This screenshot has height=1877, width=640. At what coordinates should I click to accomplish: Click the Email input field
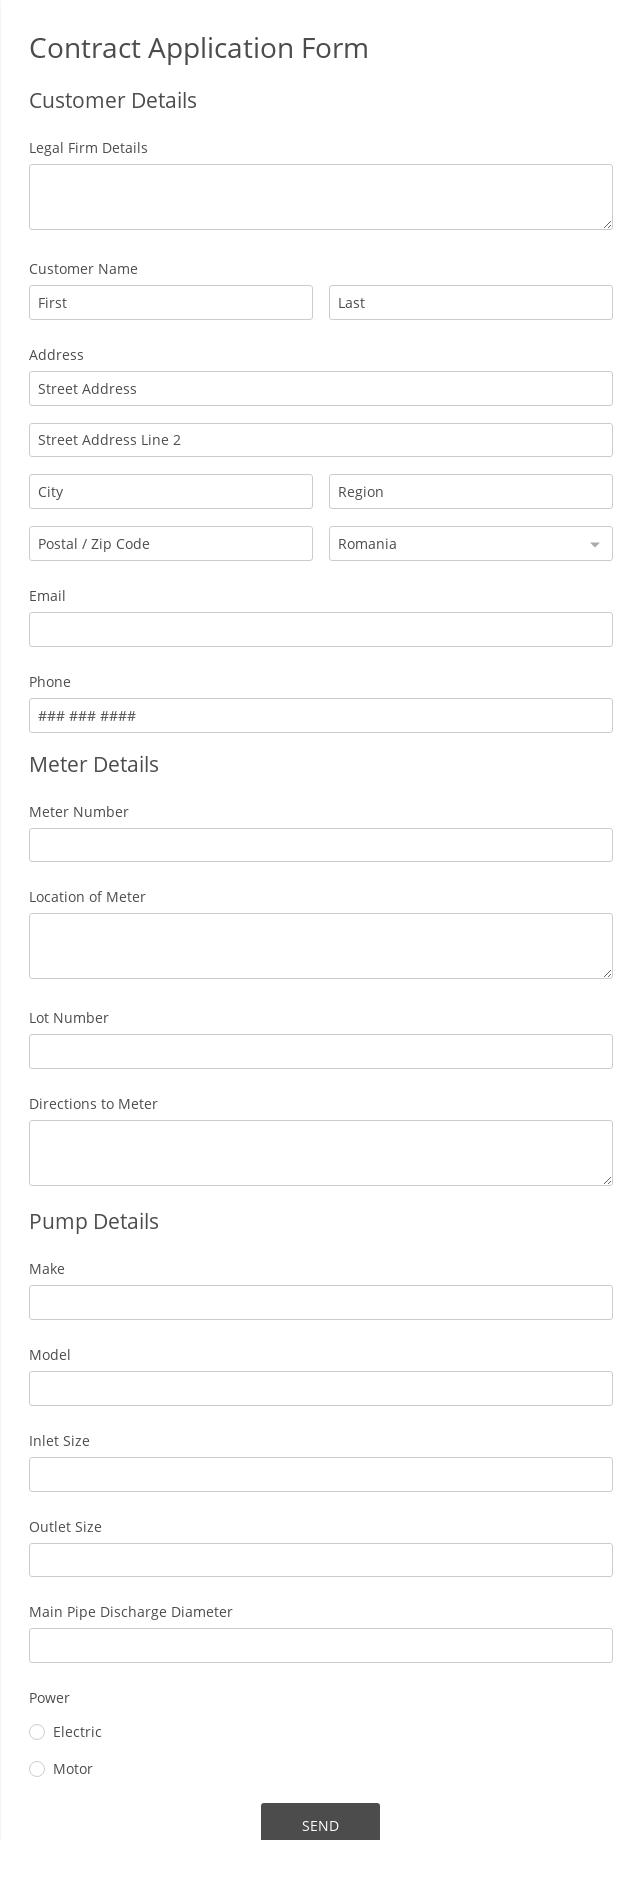(x=320, y=629)
